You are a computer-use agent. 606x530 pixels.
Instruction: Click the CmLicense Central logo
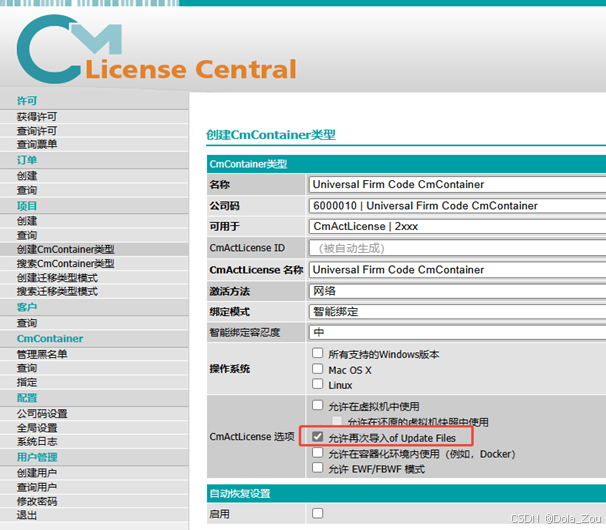tap(157, 49)
